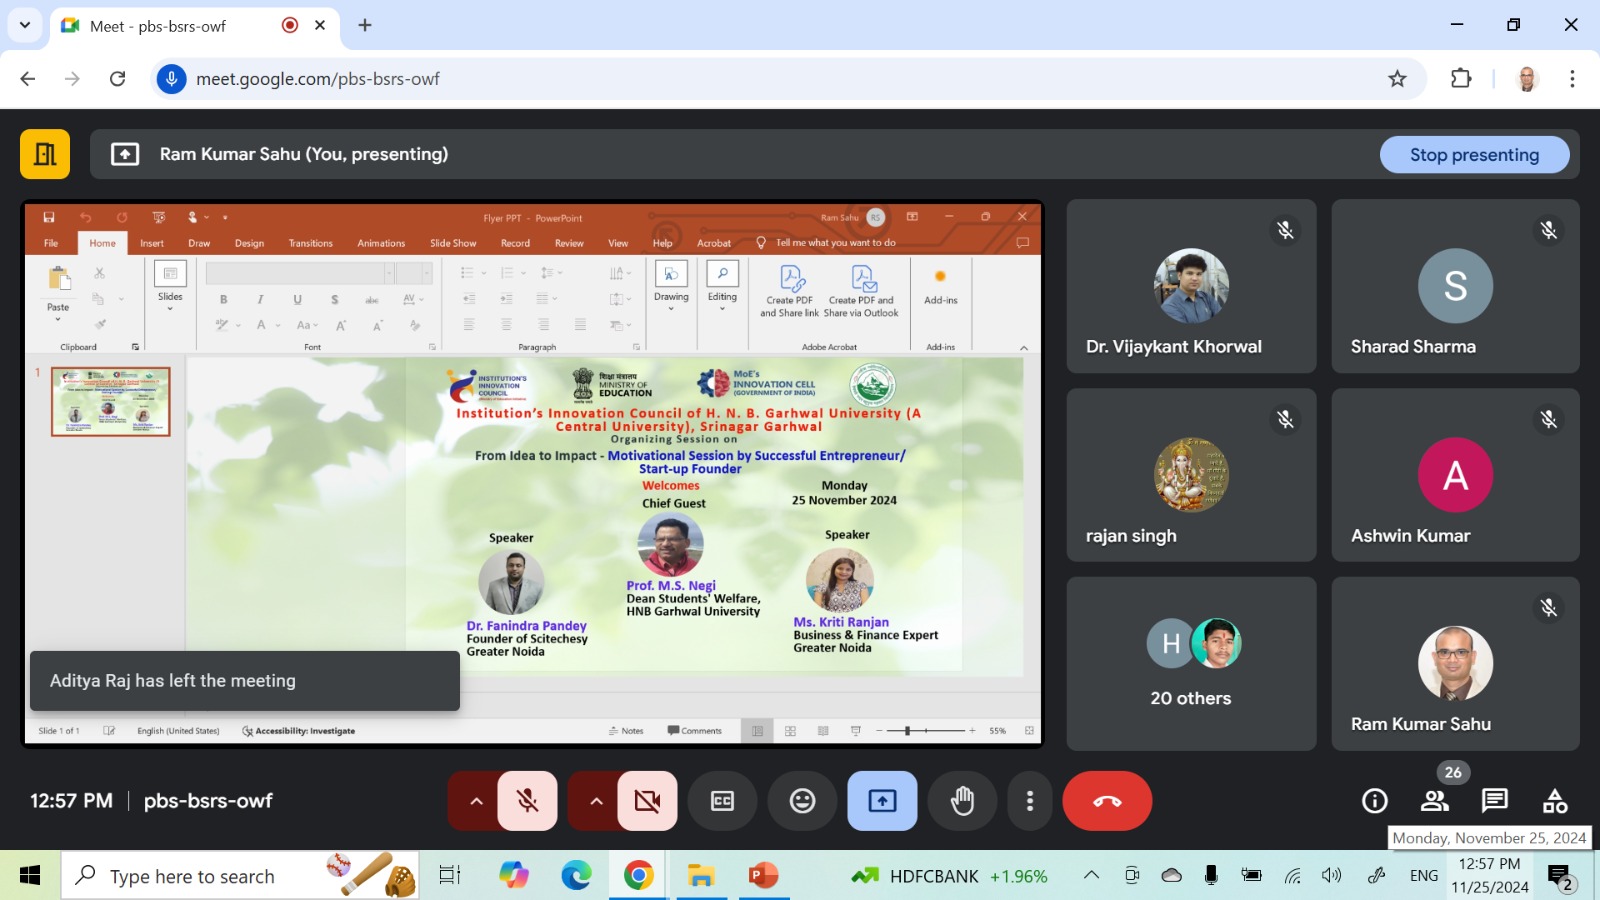
Task: Click Stop presenting button
Action: [x=1474, y=155]
